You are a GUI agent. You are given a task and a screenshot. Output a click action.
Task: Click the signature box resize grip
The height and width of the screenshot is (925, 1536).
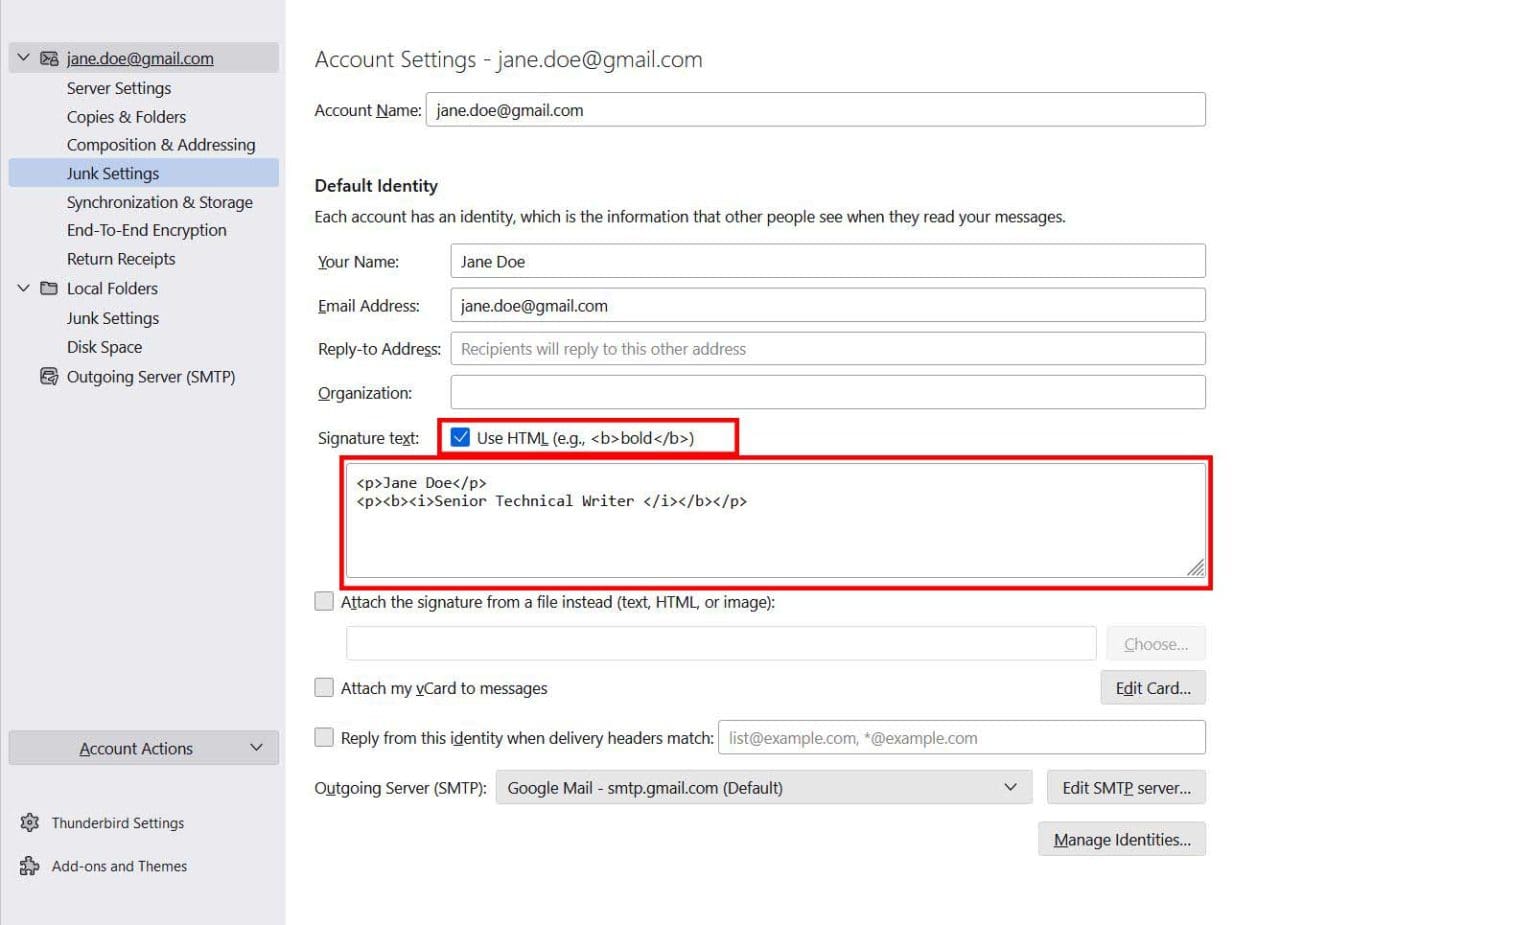pos(1196,568)
